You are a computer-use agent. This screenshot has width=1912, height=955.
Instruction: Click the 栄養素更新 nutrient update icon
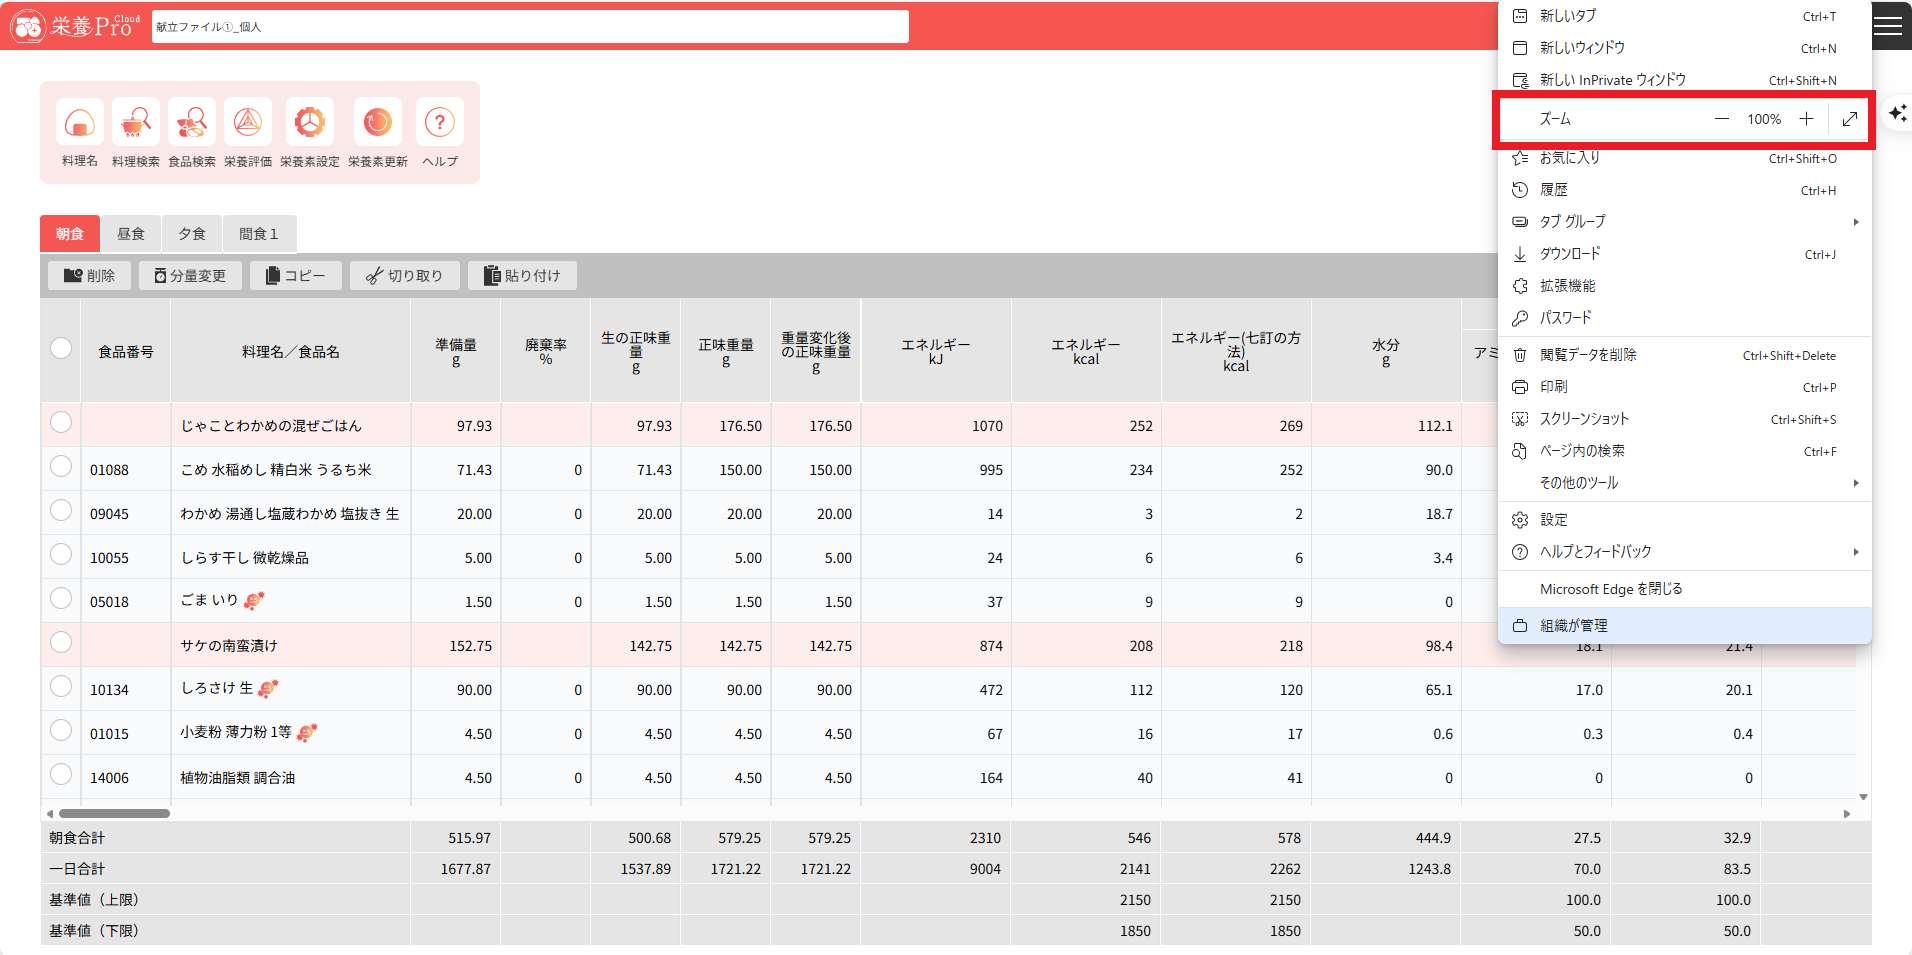click(x=377, y=124)
